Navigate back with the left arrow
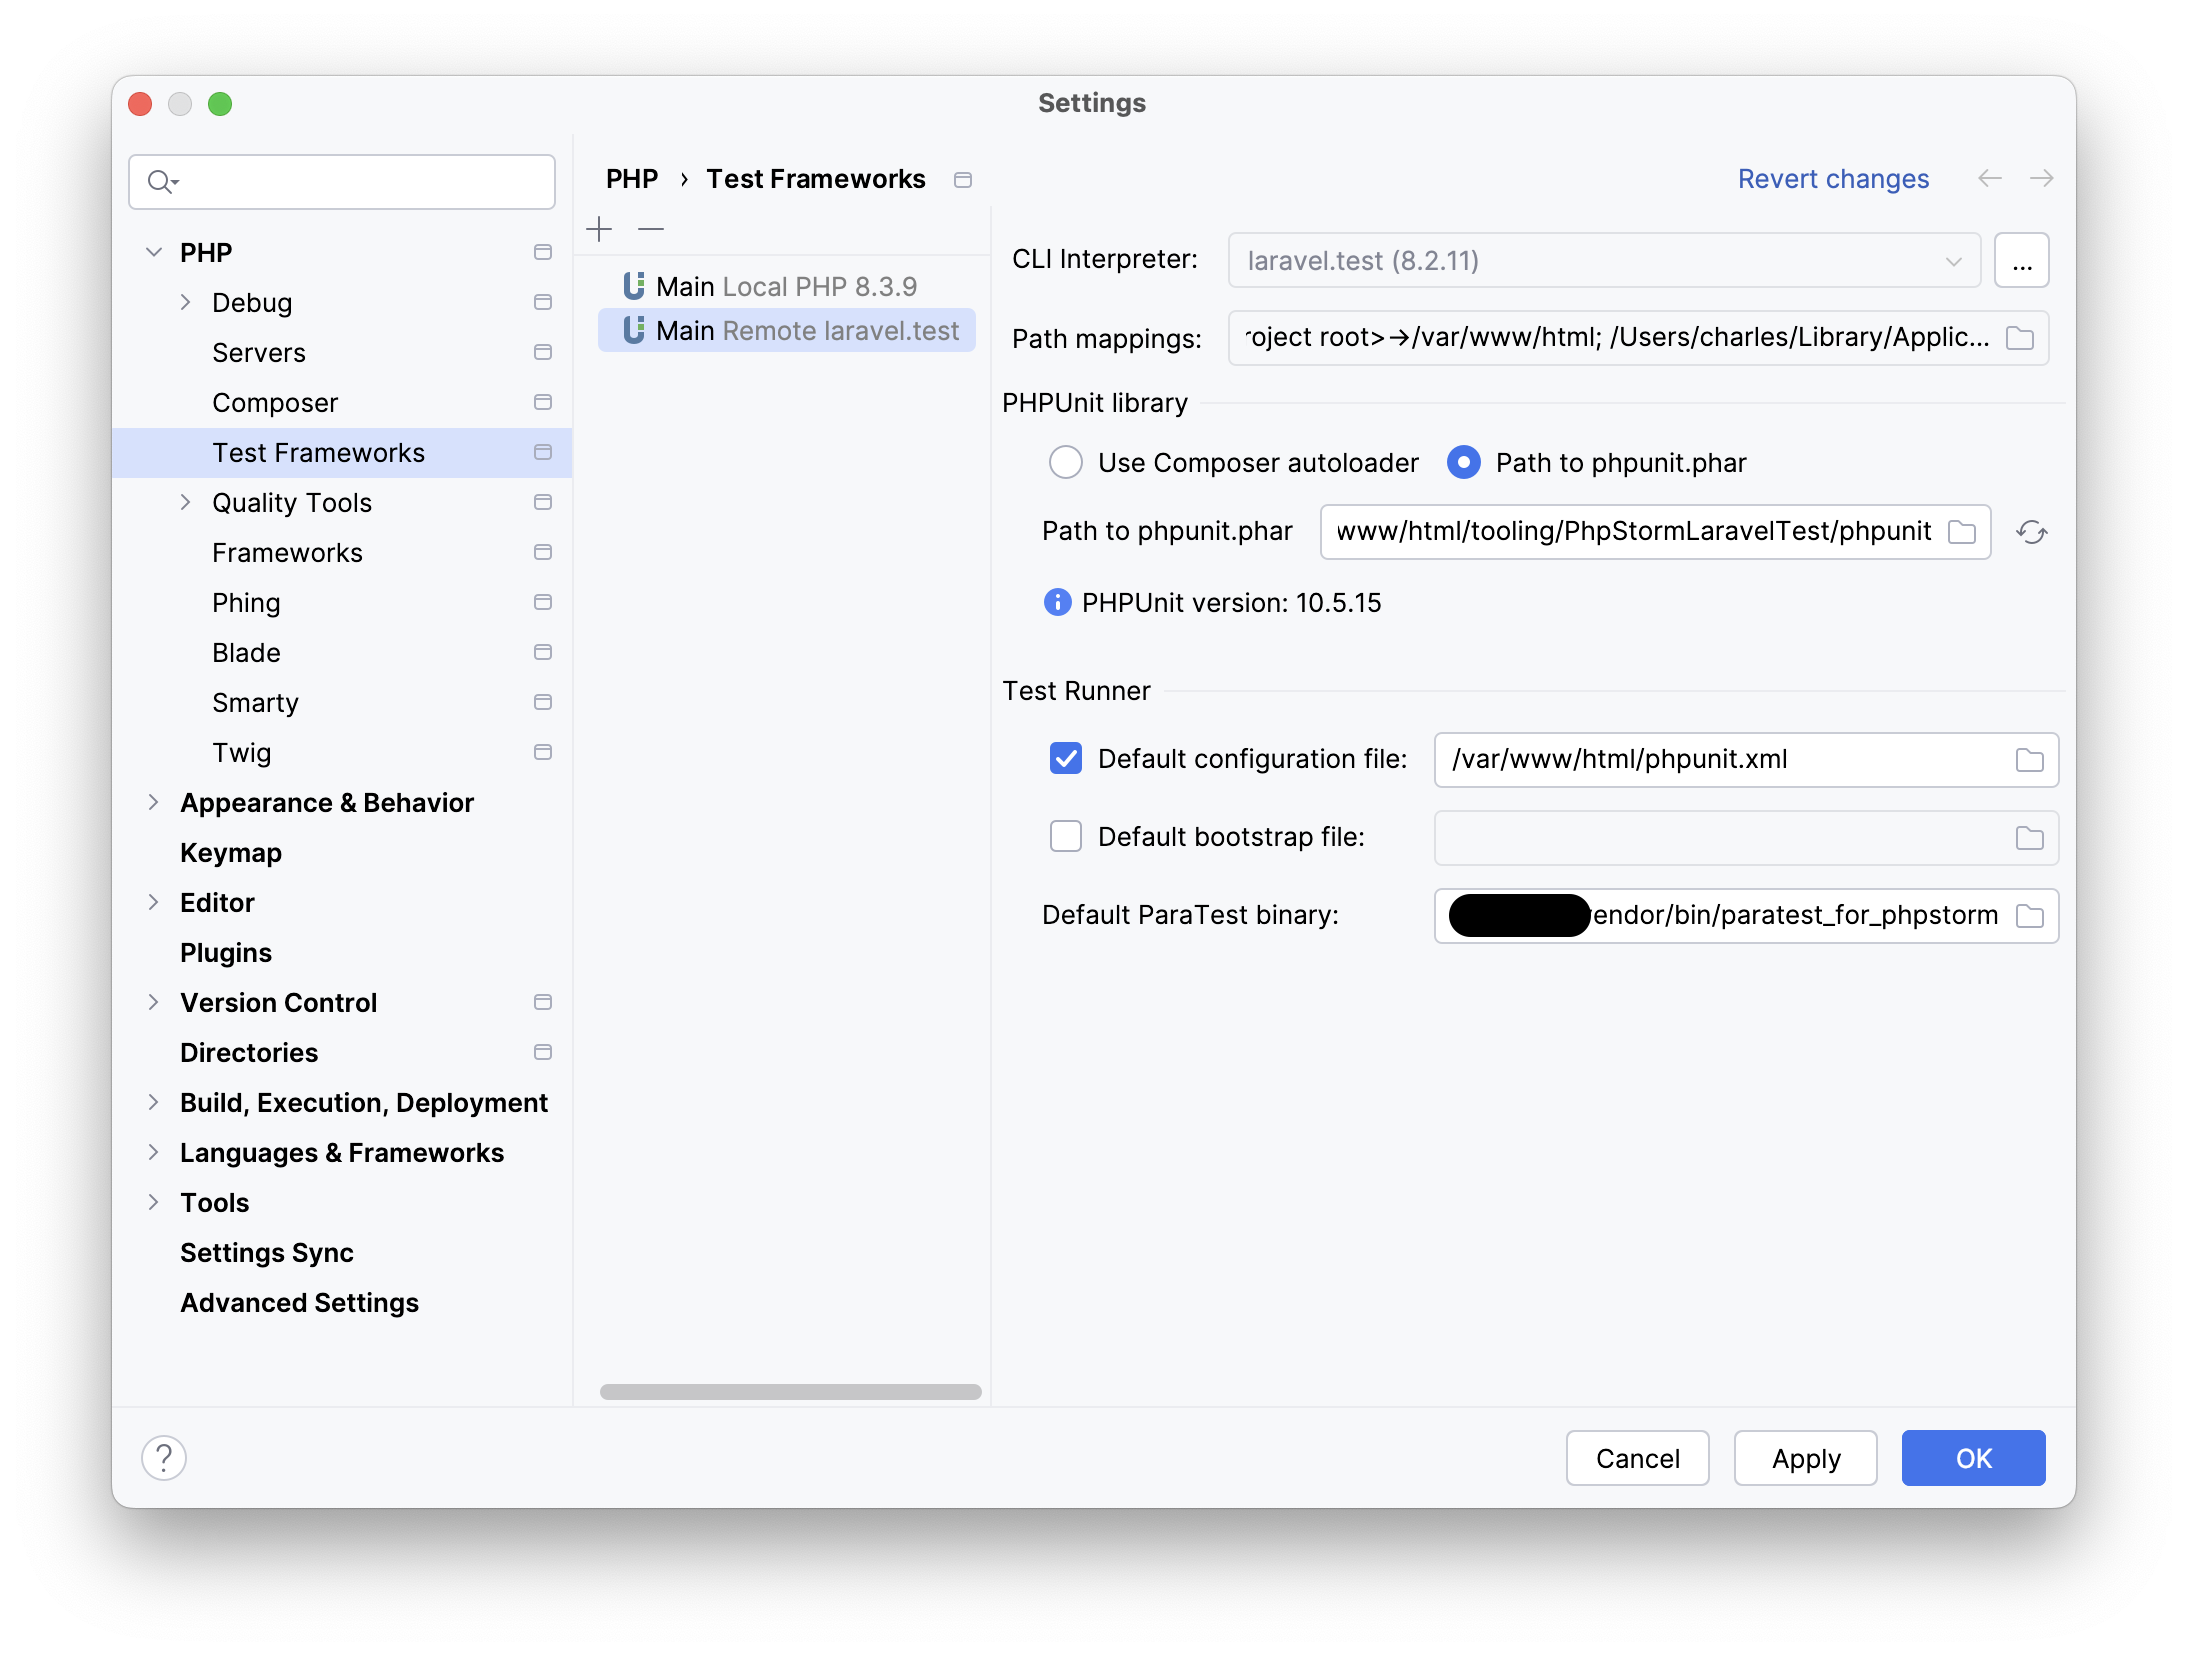 (x=1990, y=178)
